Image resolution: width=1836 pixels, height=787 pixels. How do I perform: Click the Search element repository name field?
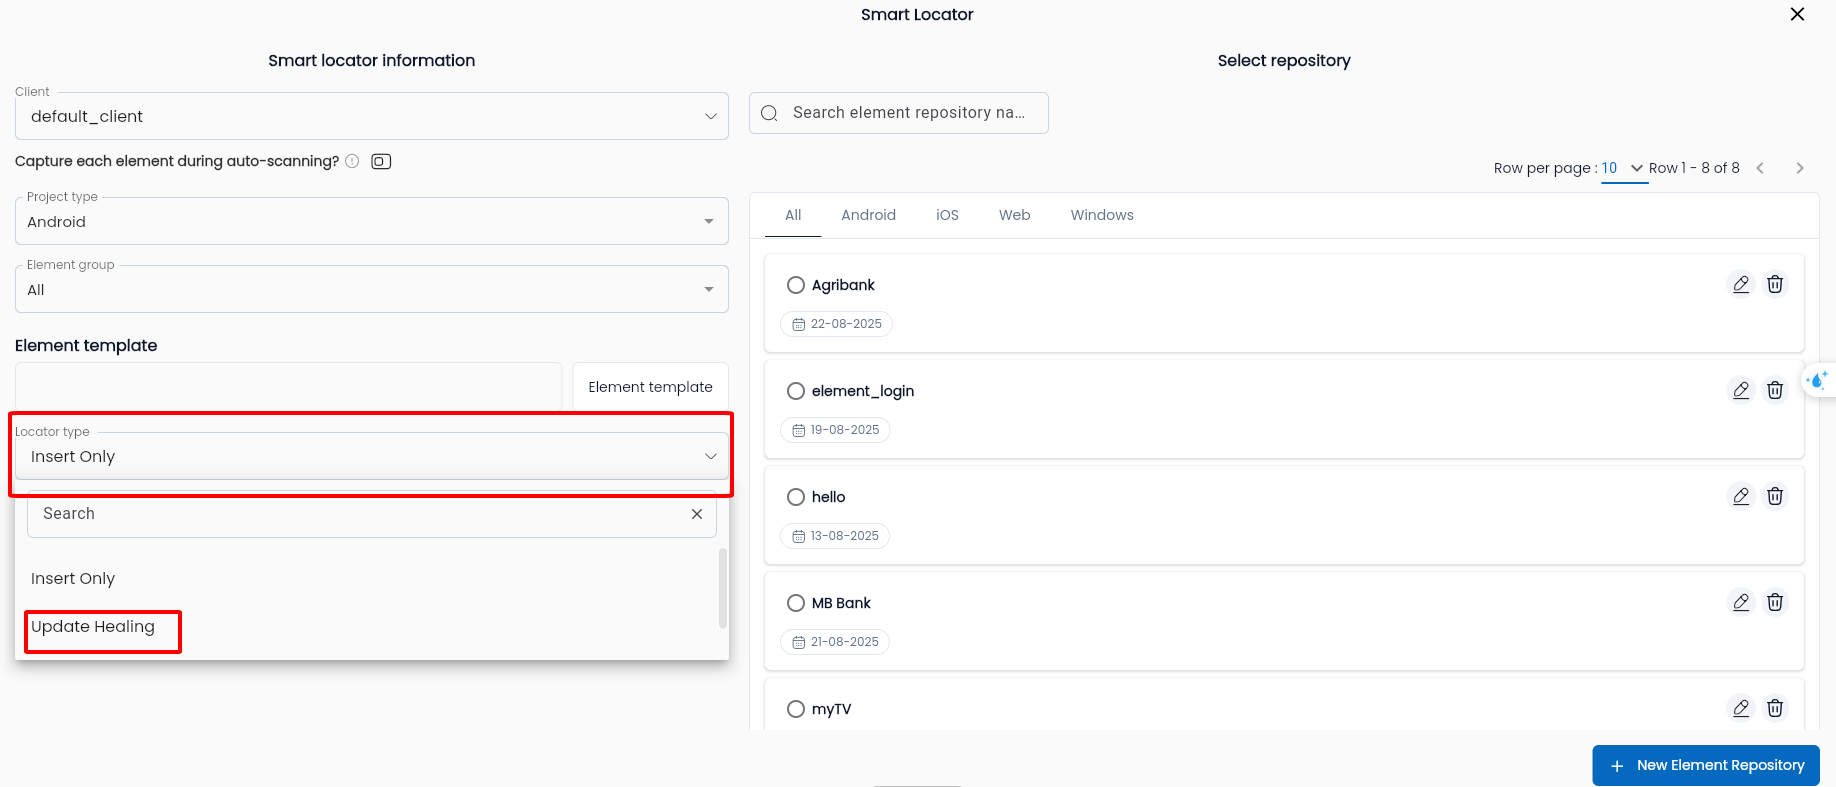[x=908, y=113]
